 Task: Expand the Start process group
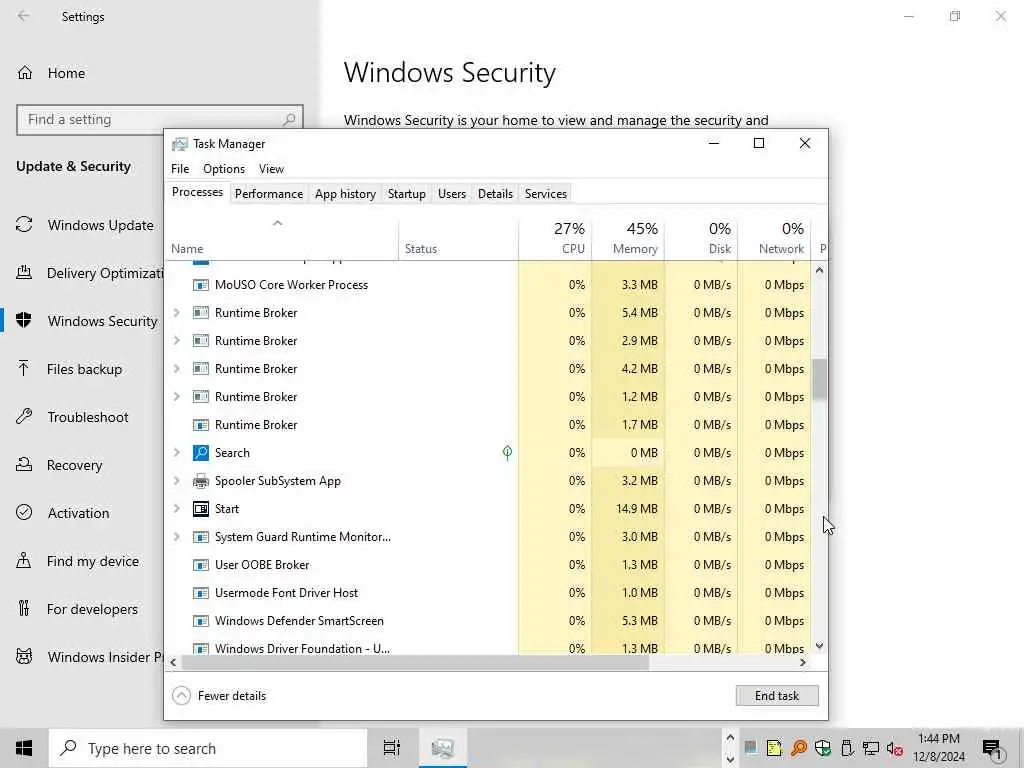[176, 509]
